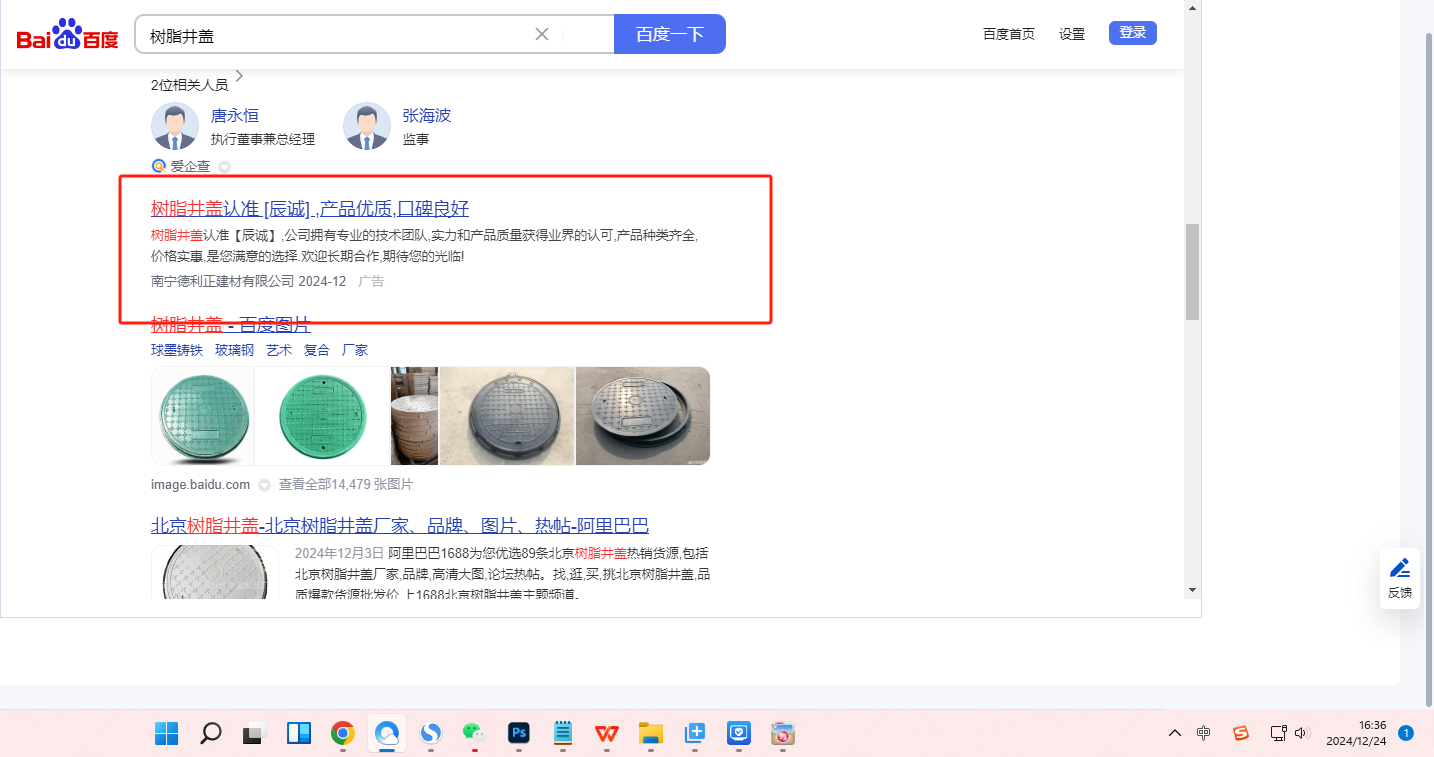Open the last black manhole cover image
Image resolution: width=1434 pixels, height=757 pixels.
643,416
